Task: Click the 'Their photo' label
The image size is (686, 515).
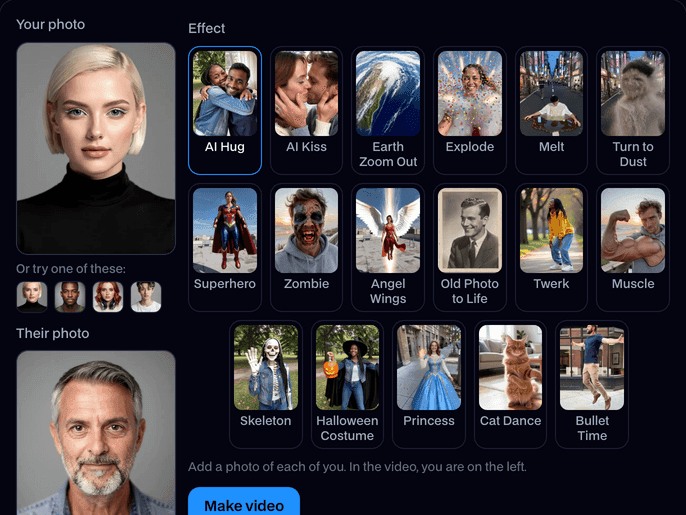Action: coord(53,333)
